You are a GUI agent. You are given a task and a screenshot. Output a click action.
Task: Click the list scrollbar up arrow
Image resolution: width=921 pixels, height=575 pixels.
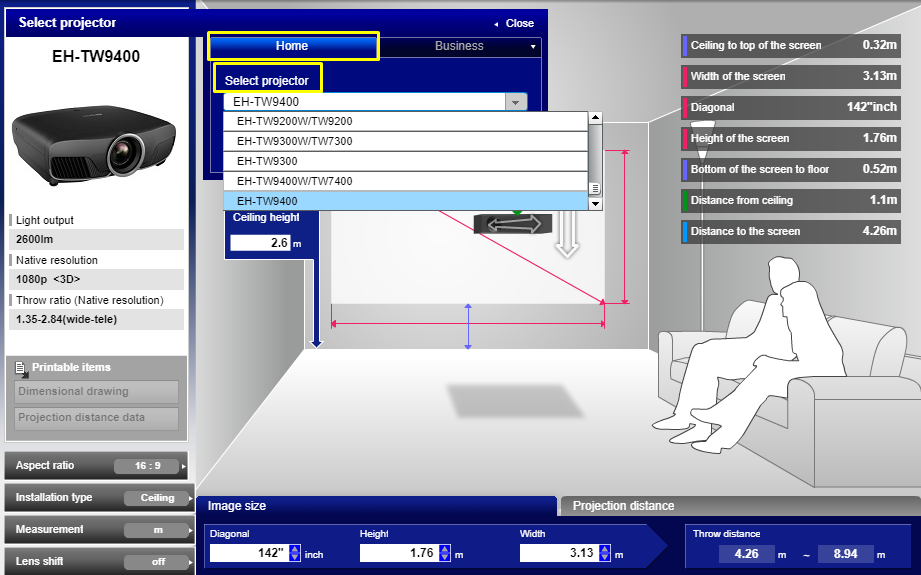coord(596,117)
